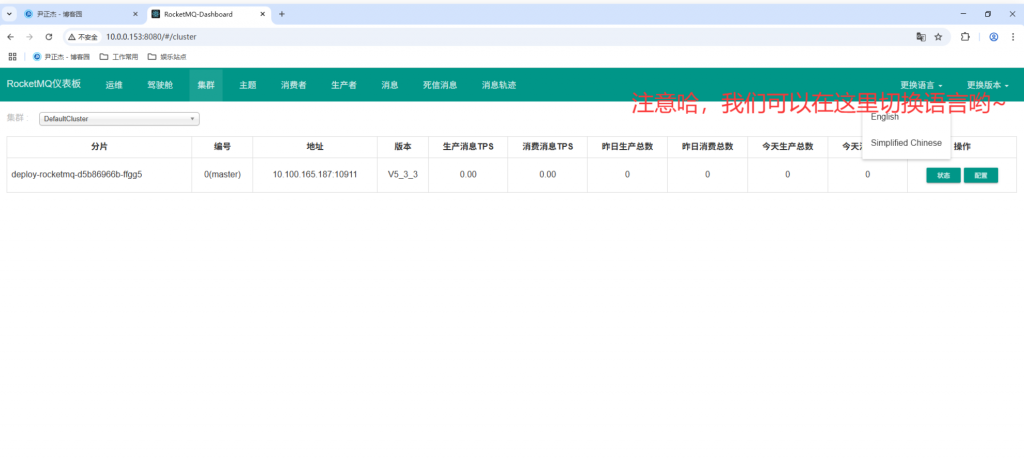Viewport: 1024px width, 461px height.
Task: Open the 生产者 menu item
Action: point(344,85)
